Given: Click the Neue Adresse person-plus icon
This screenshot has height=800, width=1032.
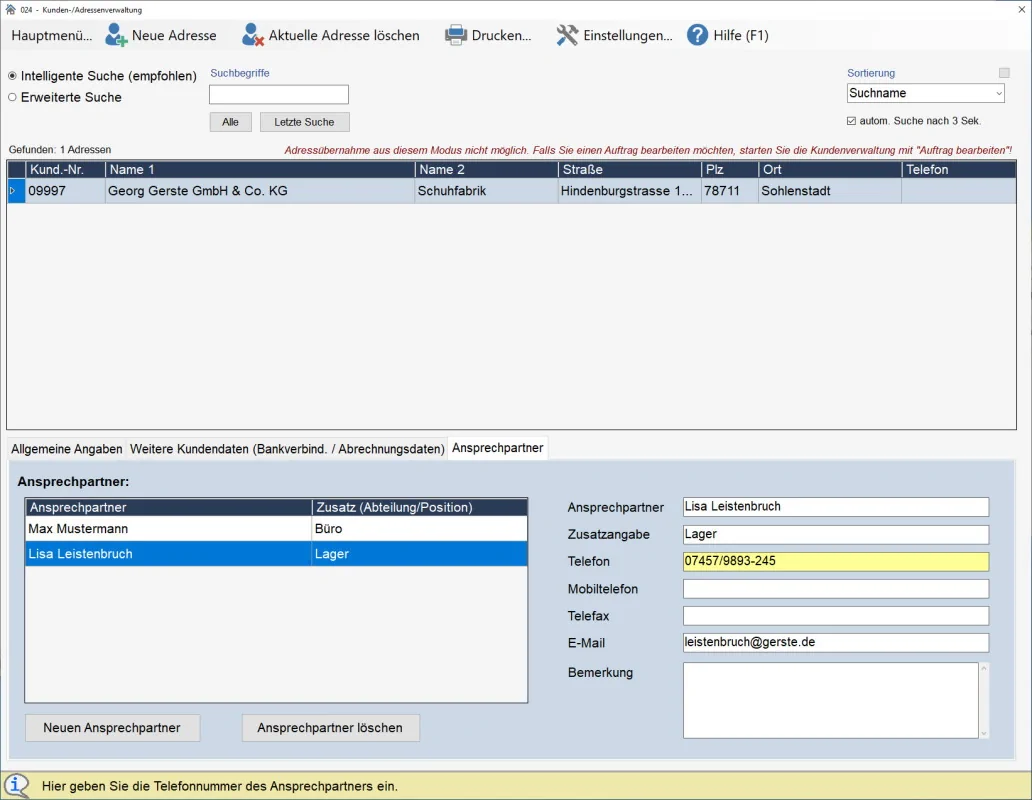Looking at the screenshot, I should click(116, 35).
